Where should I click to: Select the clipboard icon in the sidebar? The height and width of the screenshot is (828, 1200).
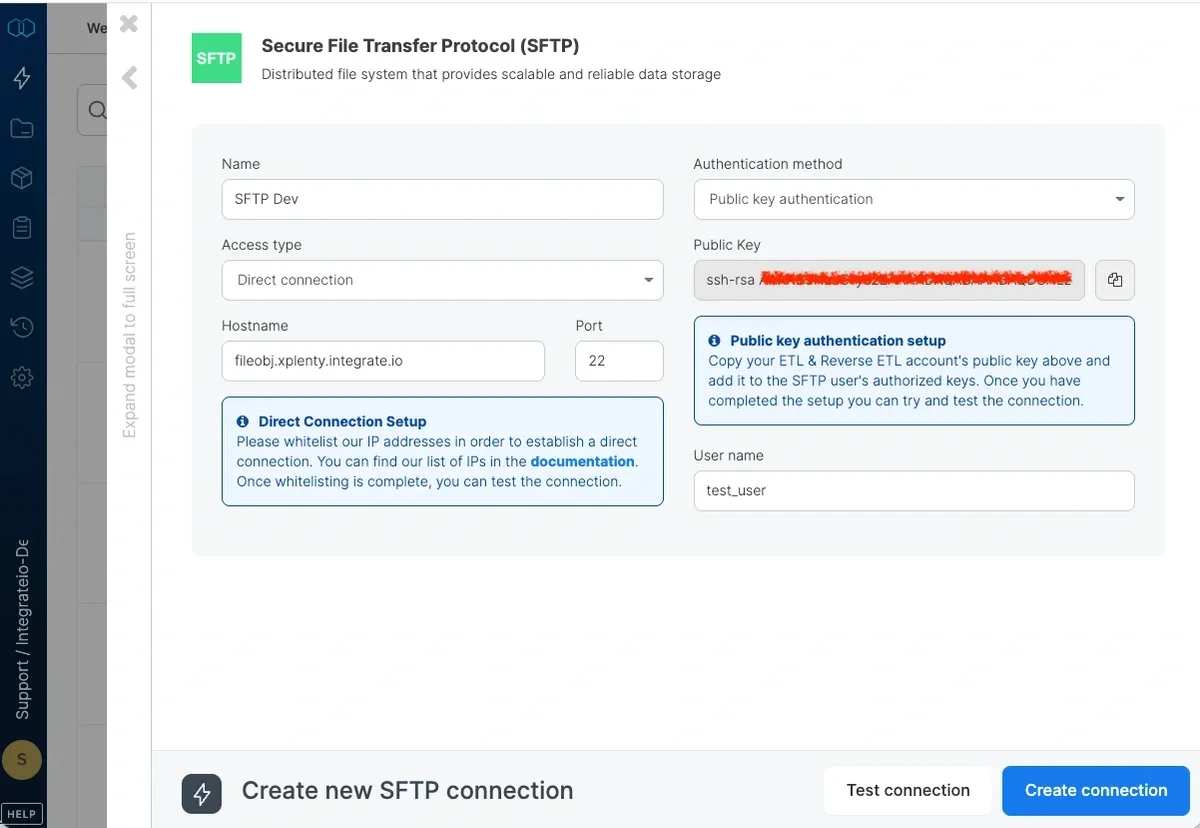[22, 227]
